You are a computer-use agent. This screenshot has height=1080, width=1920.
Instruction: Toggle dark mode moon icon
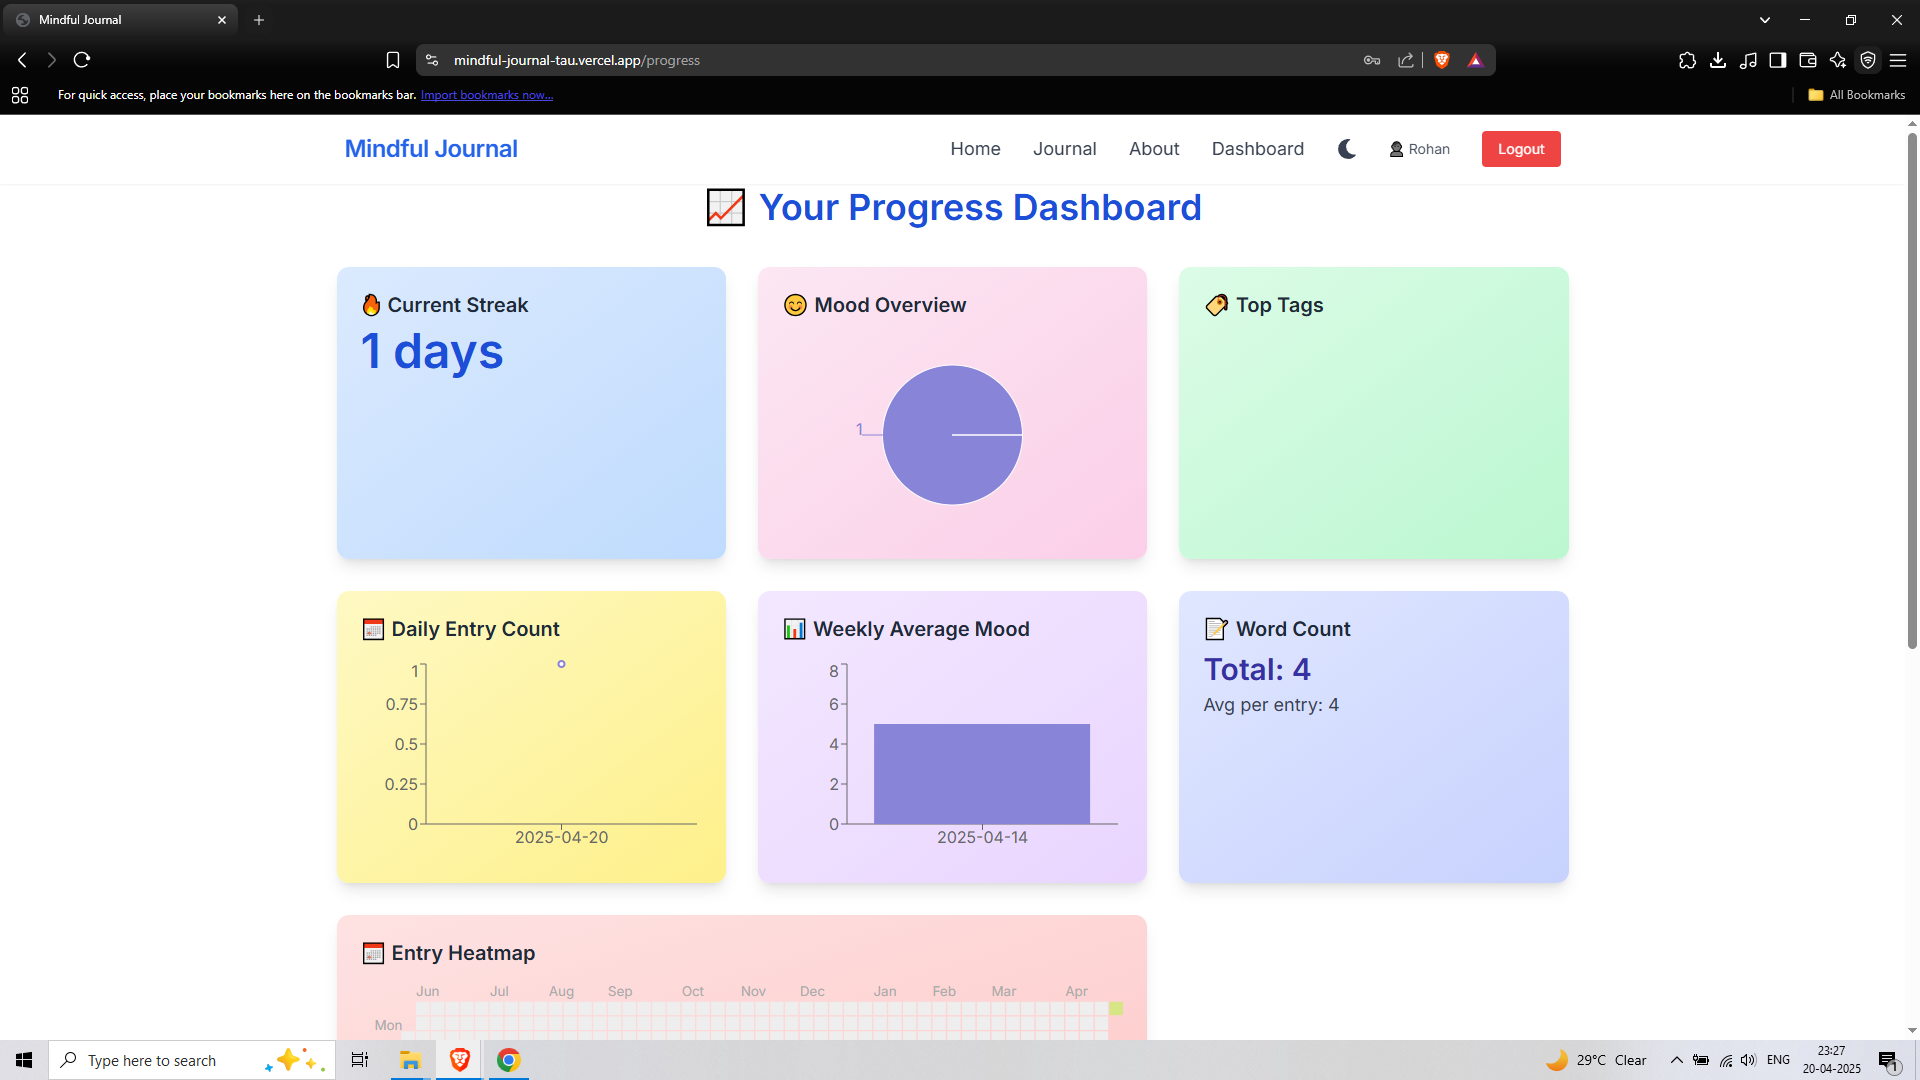pyautogui.click(x=1347, y=149)
